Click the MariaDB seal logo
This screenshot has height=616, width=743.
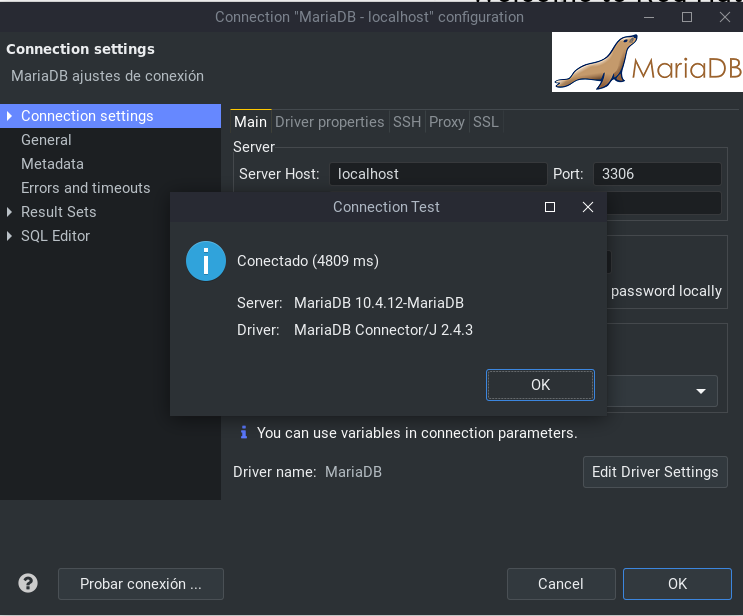[x=647, y=62]
